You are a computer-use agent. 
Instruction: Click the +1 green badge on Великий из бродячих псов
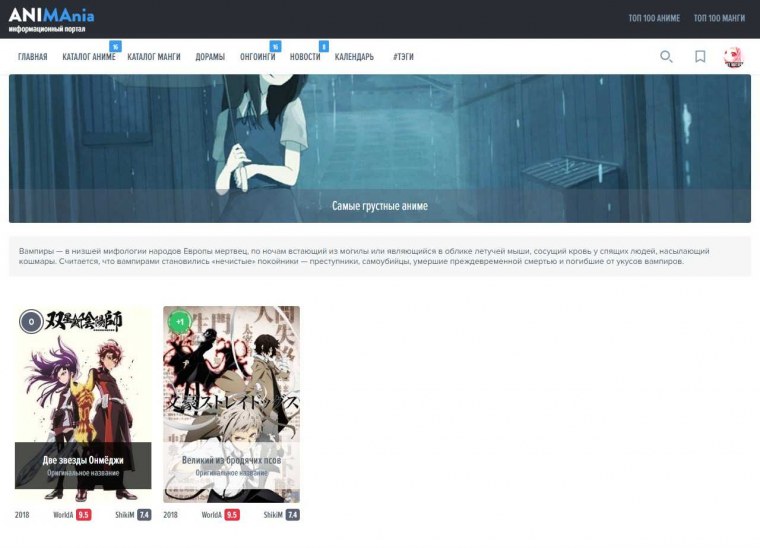pyautogui.click(x=179, y=322)
